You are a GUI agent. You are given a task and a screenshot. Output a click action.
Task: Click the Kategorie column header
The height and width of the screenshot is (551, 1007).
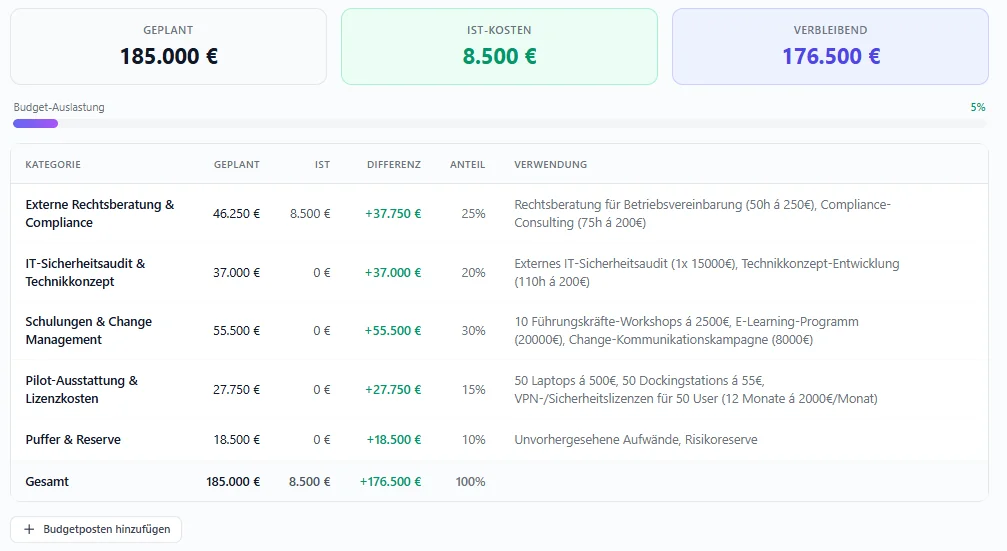pyautogui.click(x=53, y=164)
